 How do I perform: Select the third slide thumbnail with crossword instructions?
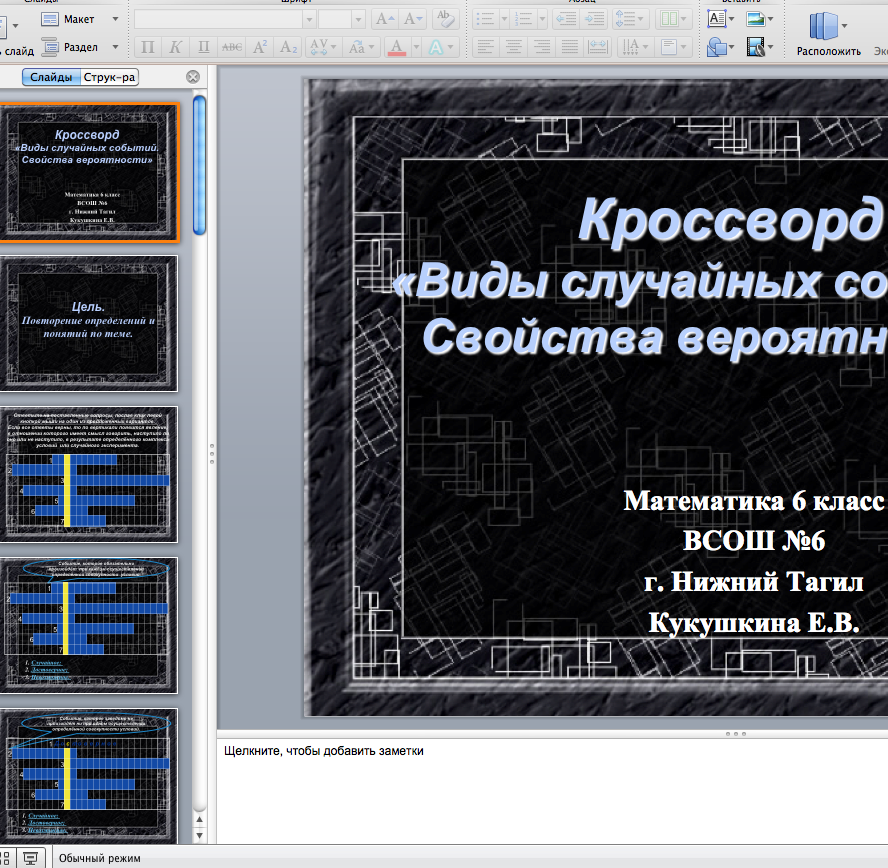pos(88,474)
